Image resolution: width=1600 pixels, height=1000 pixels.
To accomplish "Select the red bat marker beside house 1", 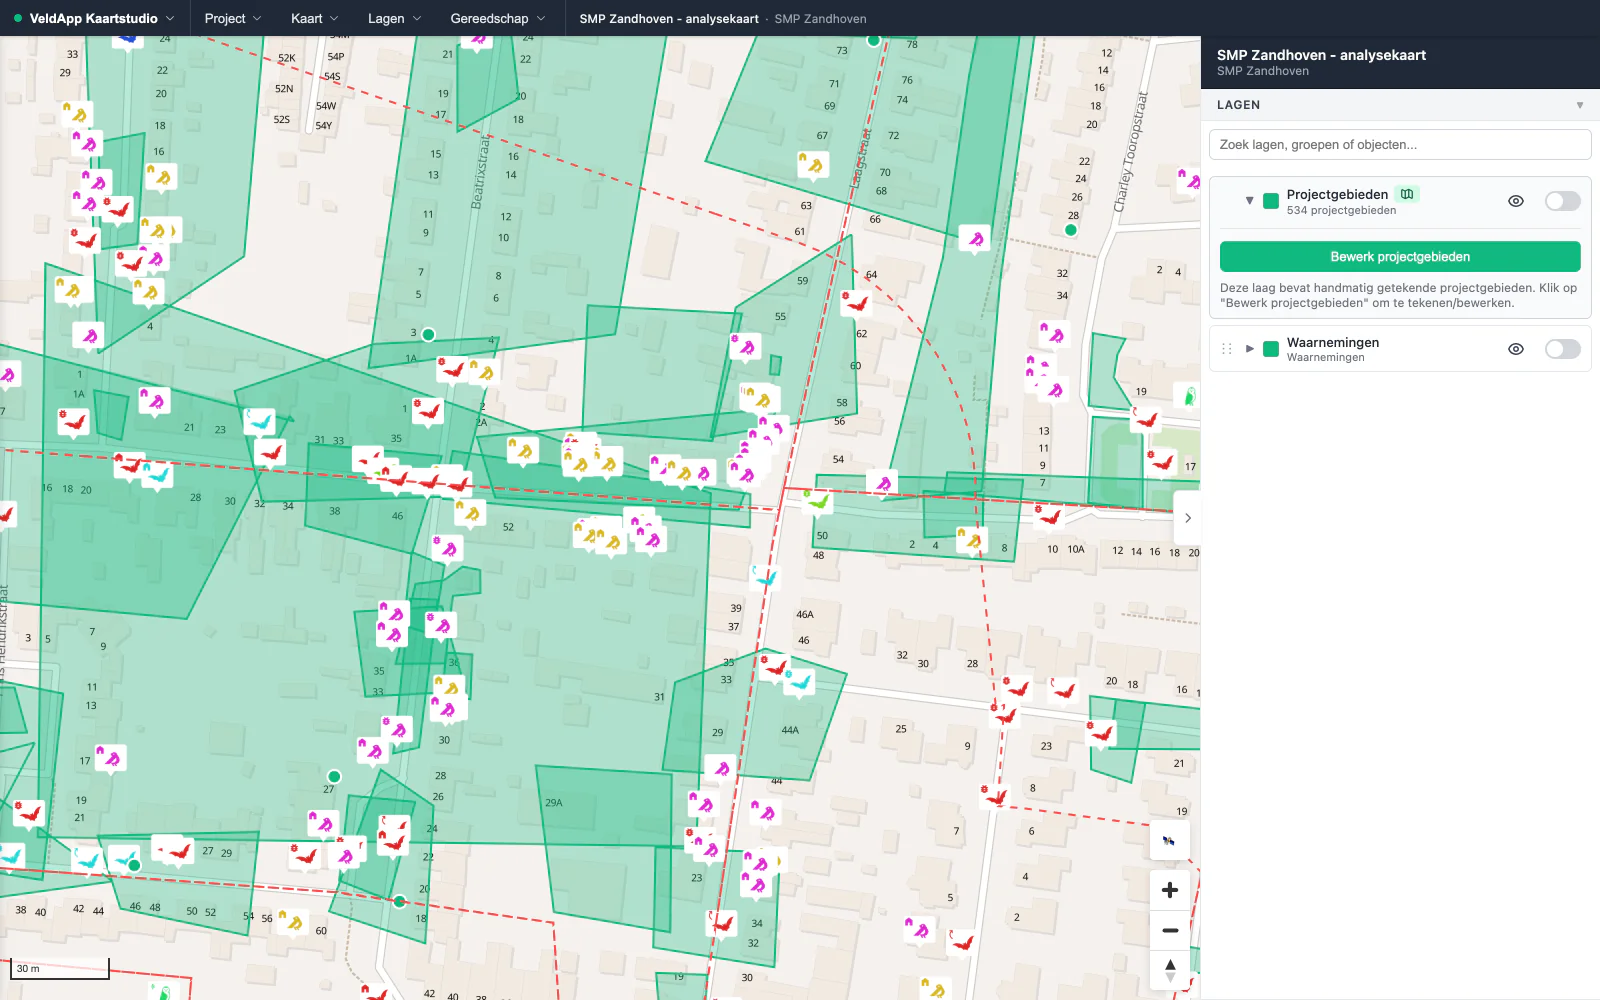I will click(428, 411).
